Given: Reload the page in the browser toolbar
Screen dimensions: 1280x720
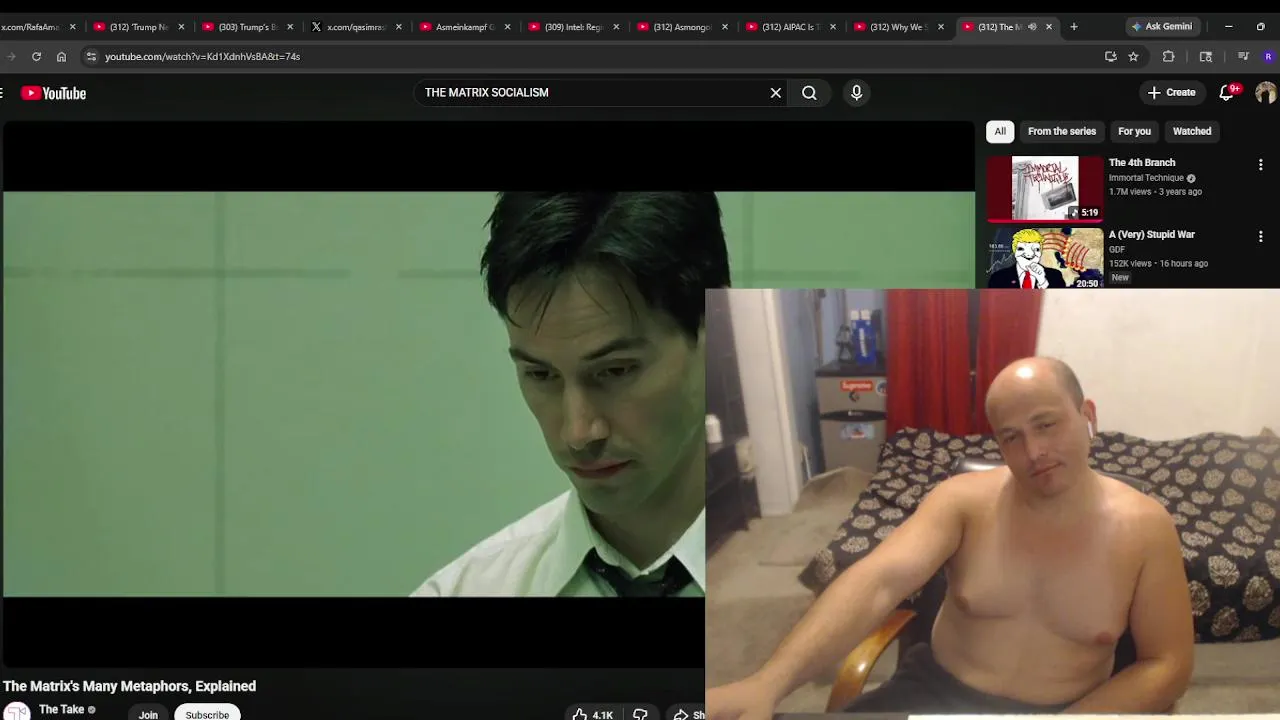Looking at the screenshot, I should tap(36, 57).
